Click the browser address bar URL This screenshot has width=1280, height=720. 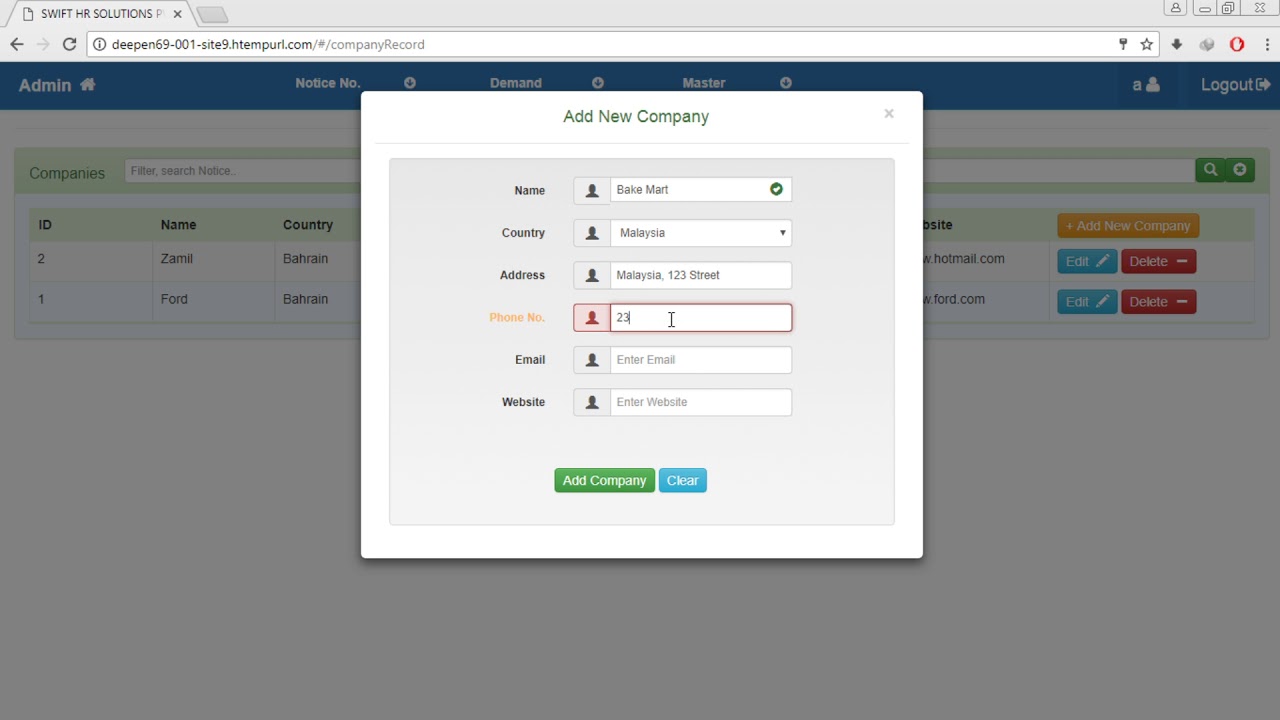pos(268,44)
